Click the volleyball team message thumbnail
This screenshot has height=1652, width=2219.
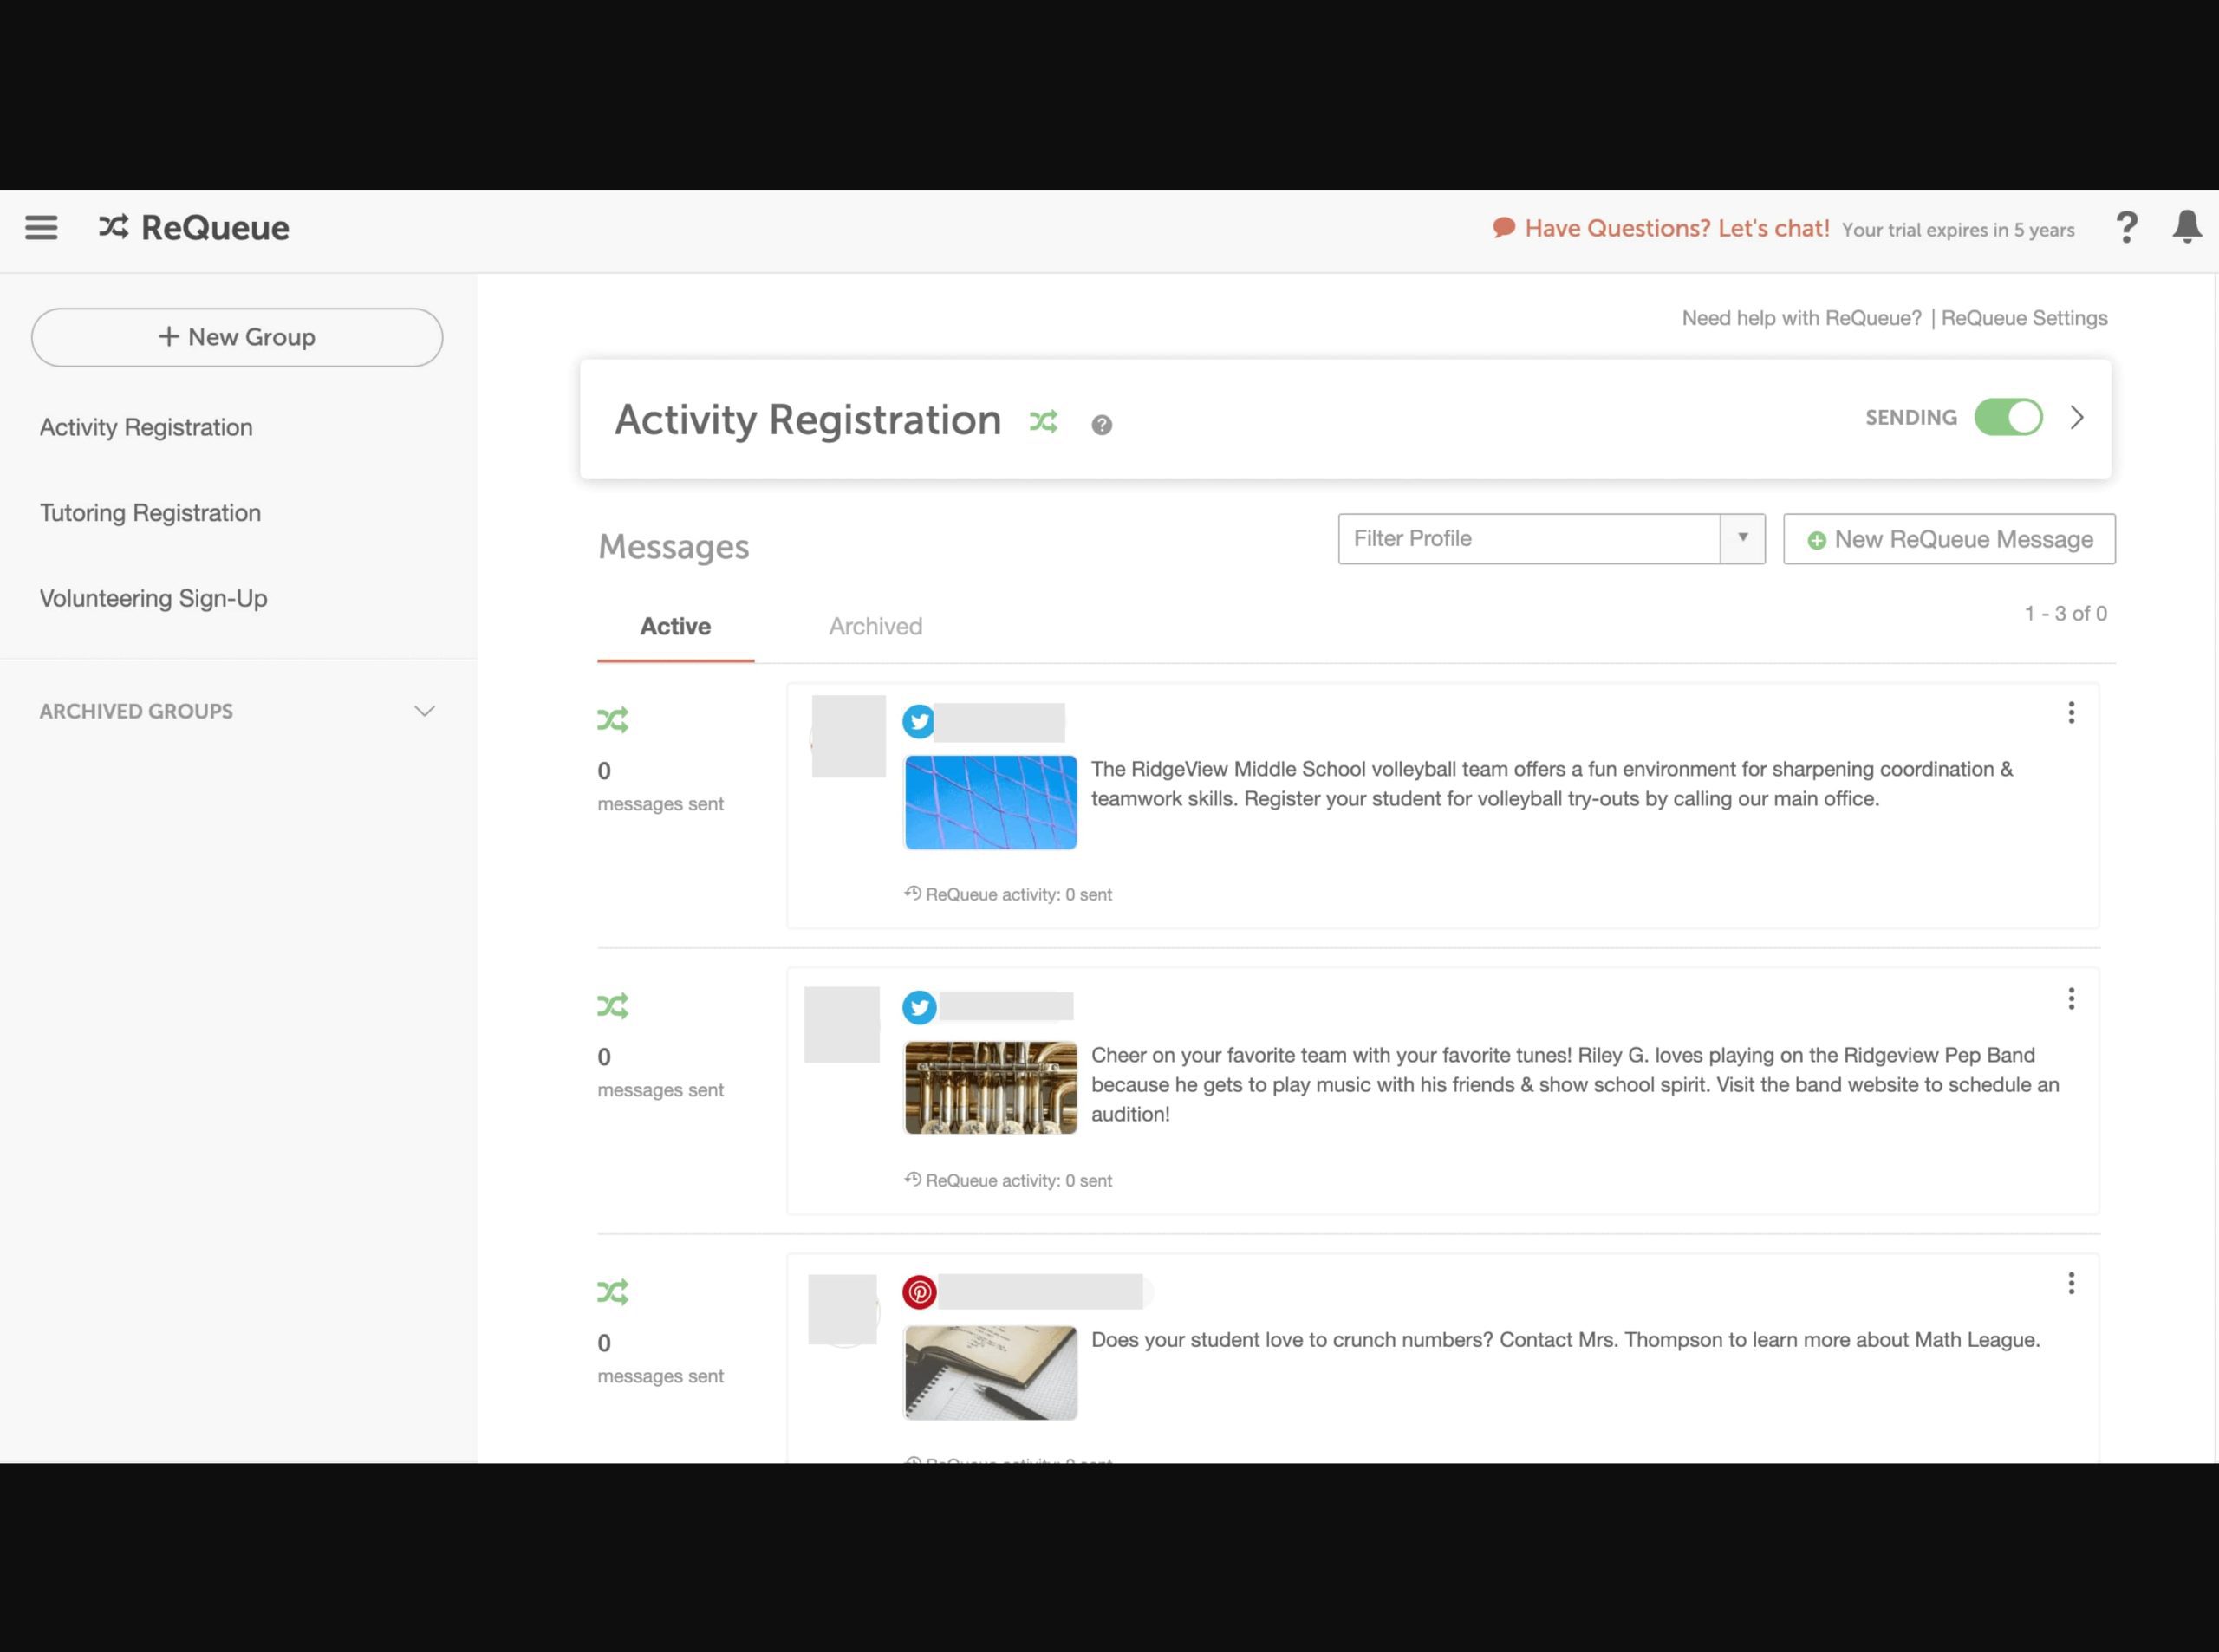[991, 802]
